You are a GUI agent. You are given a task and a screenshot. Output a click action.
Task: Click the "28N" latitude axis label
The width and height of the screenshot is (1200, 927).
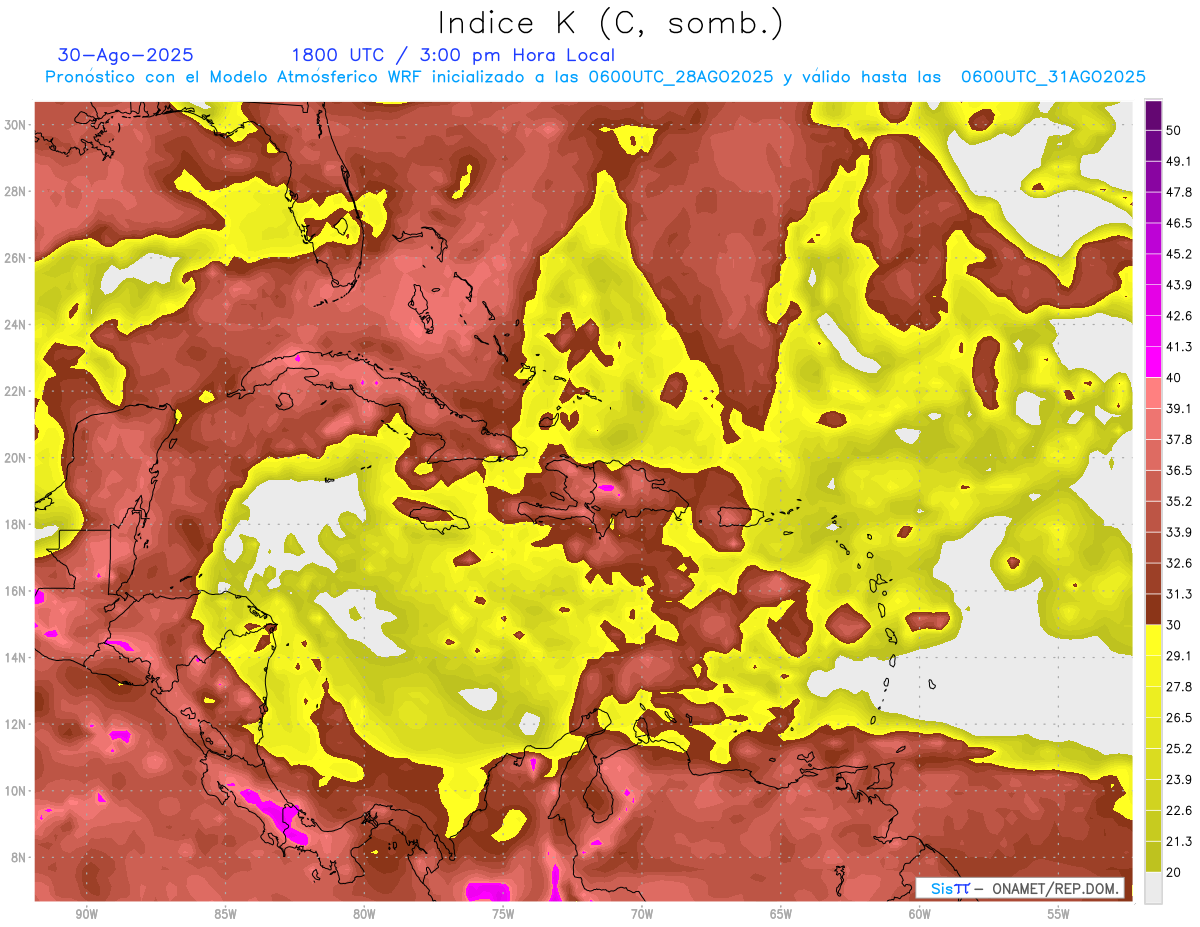tap(15, 191)
